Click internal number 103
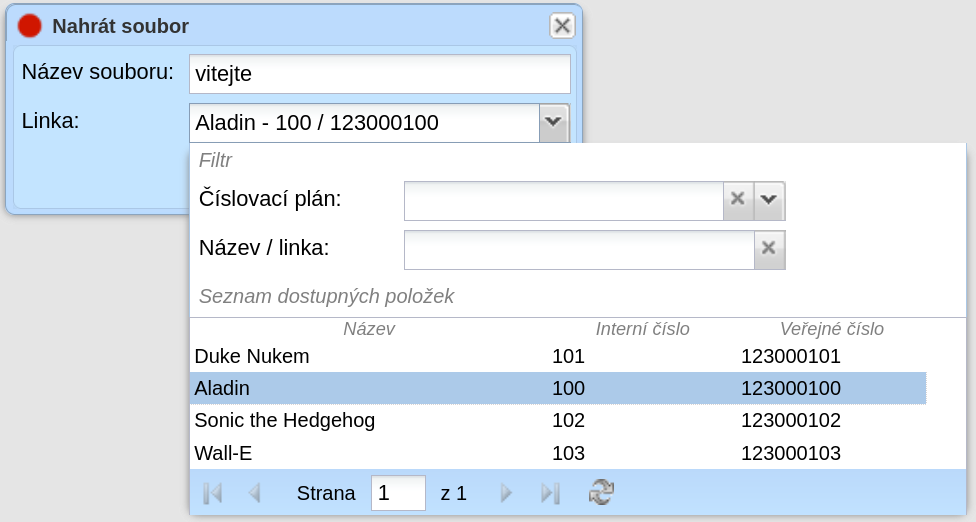The height and width of the screenshot is (522, 976). [x=568, y=453]
